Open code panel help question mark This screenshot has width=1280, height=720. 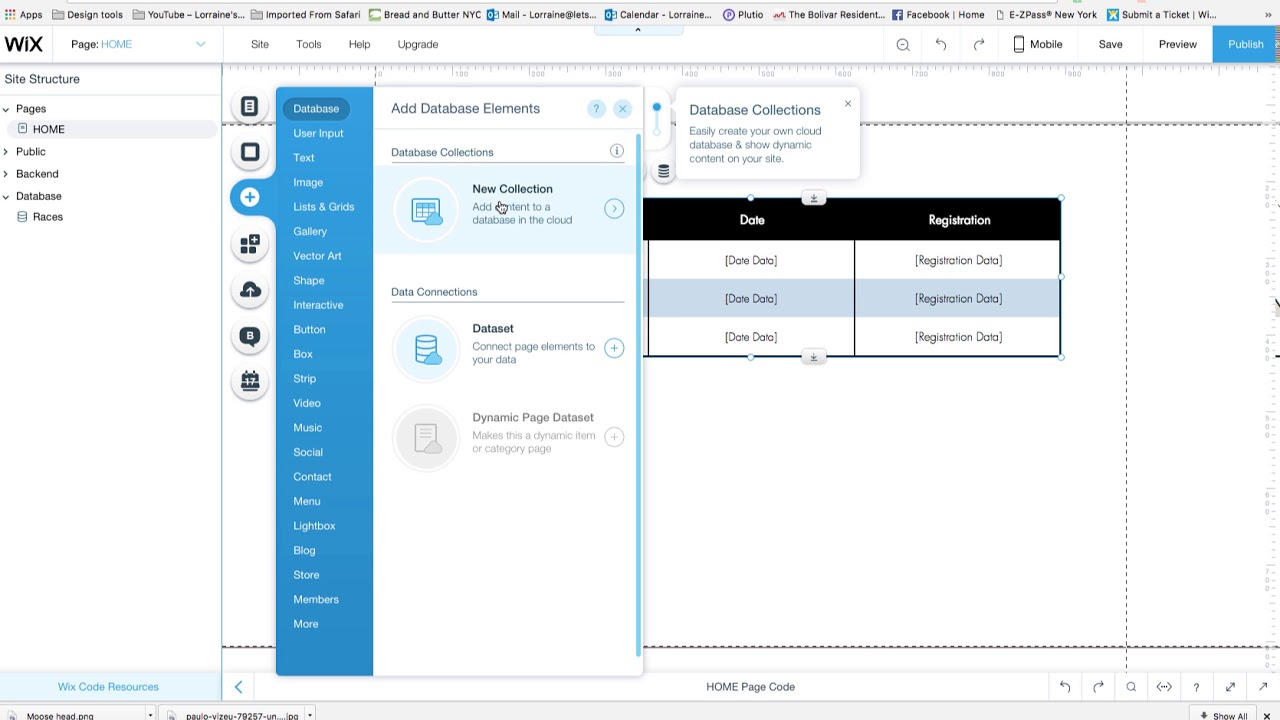tap(1196, 687)
